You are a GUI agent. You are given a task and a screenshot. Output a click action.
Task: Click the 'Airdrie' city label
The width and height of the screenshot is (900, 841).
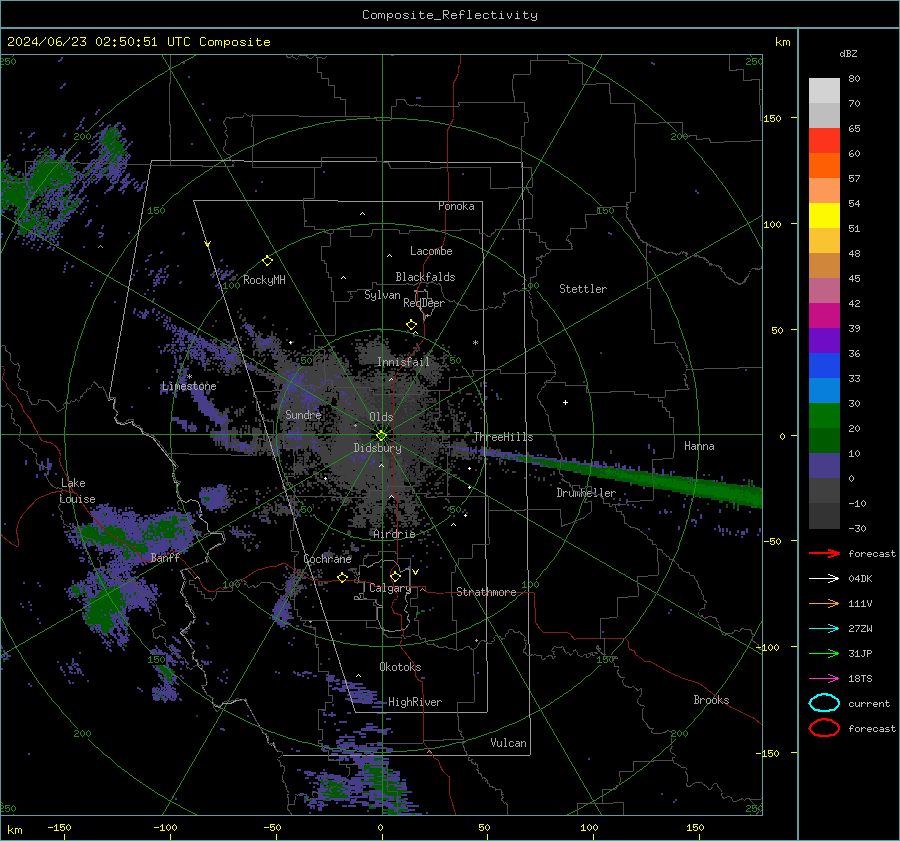394,534
